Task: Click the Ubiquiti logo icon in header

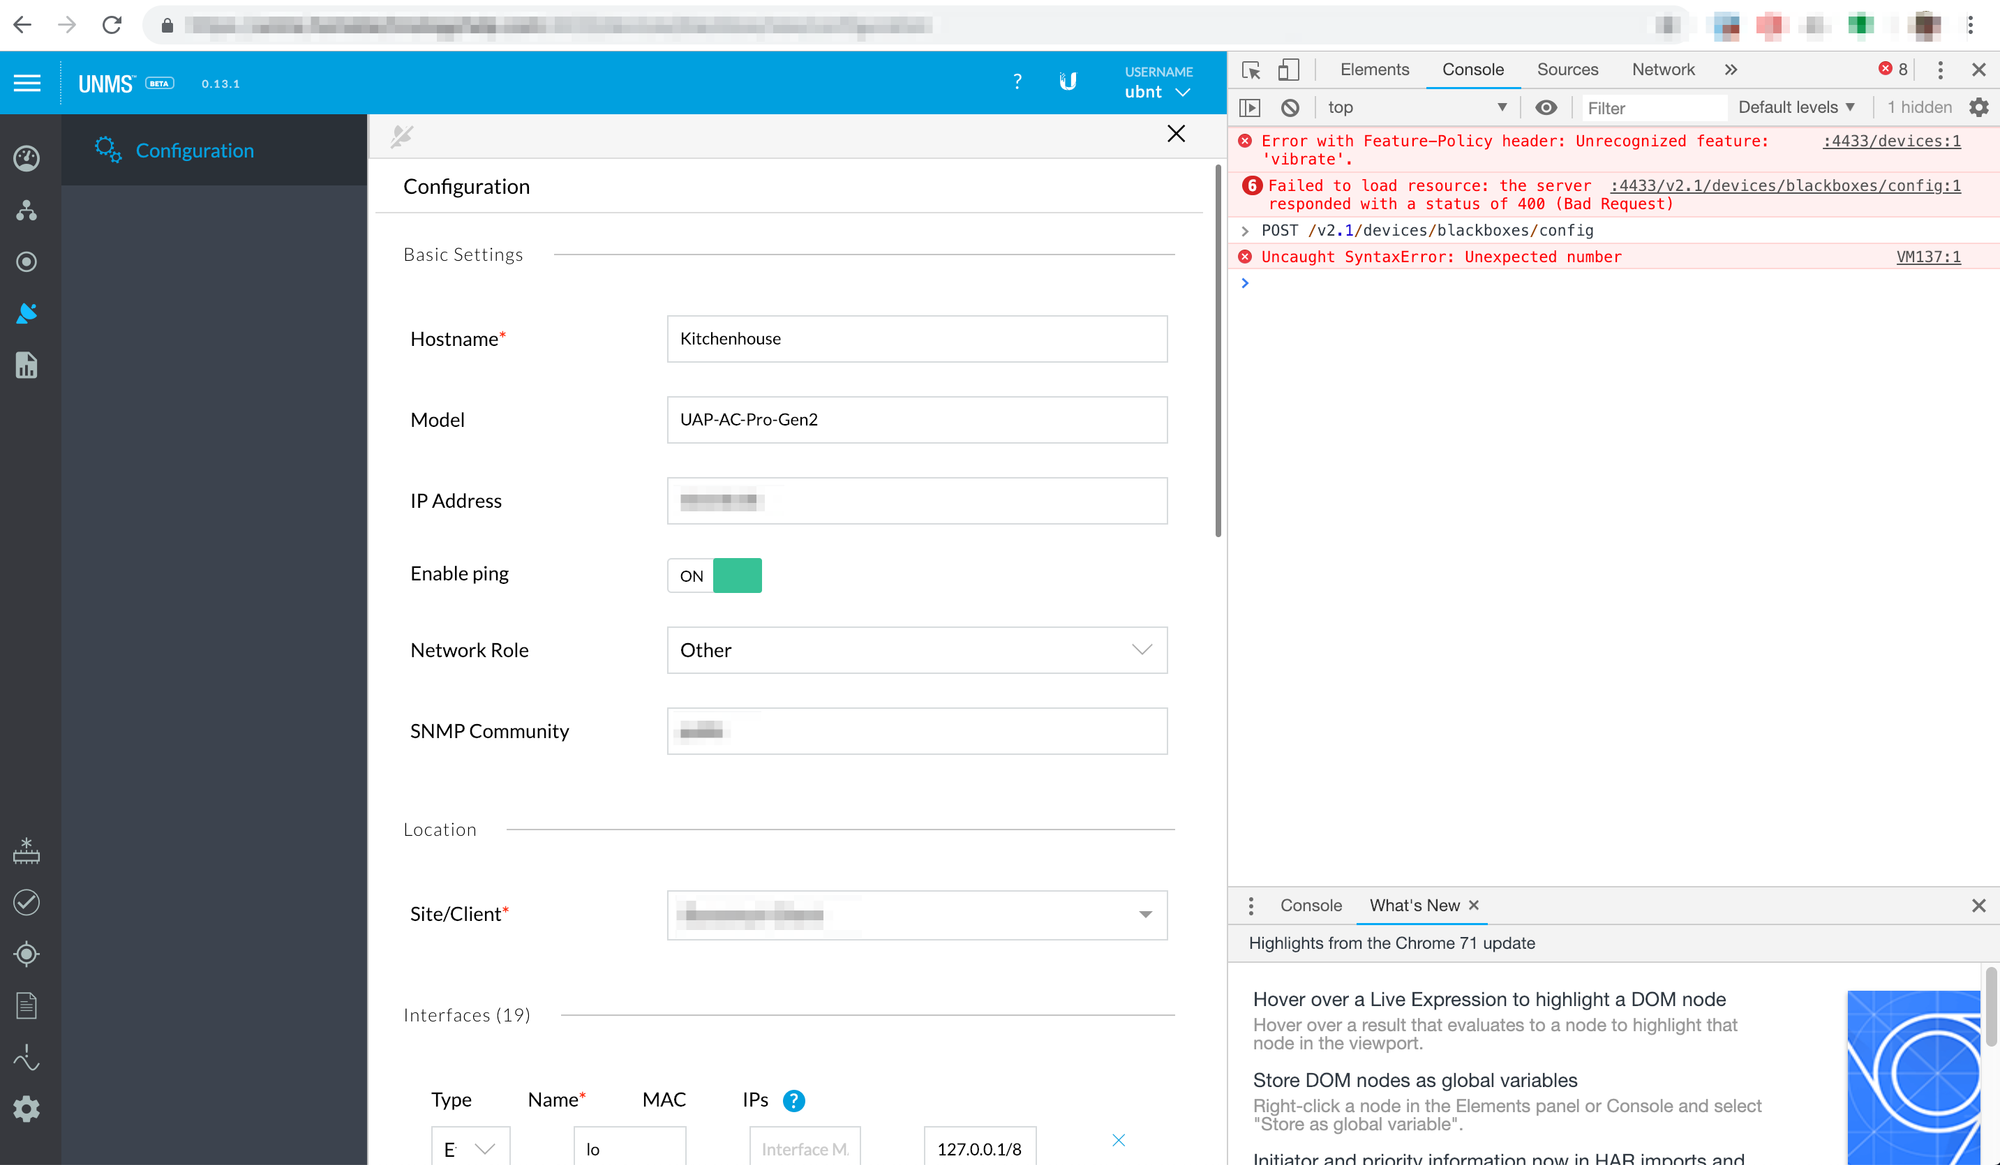Action: pos(1068,82)
